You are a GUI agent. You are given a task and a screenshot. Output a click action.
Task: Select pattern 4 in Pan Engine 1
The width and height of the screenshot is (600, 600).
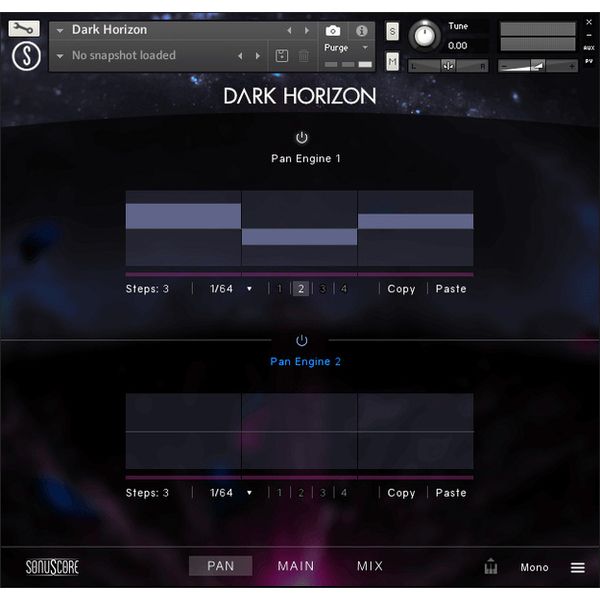tap(344, 289)
